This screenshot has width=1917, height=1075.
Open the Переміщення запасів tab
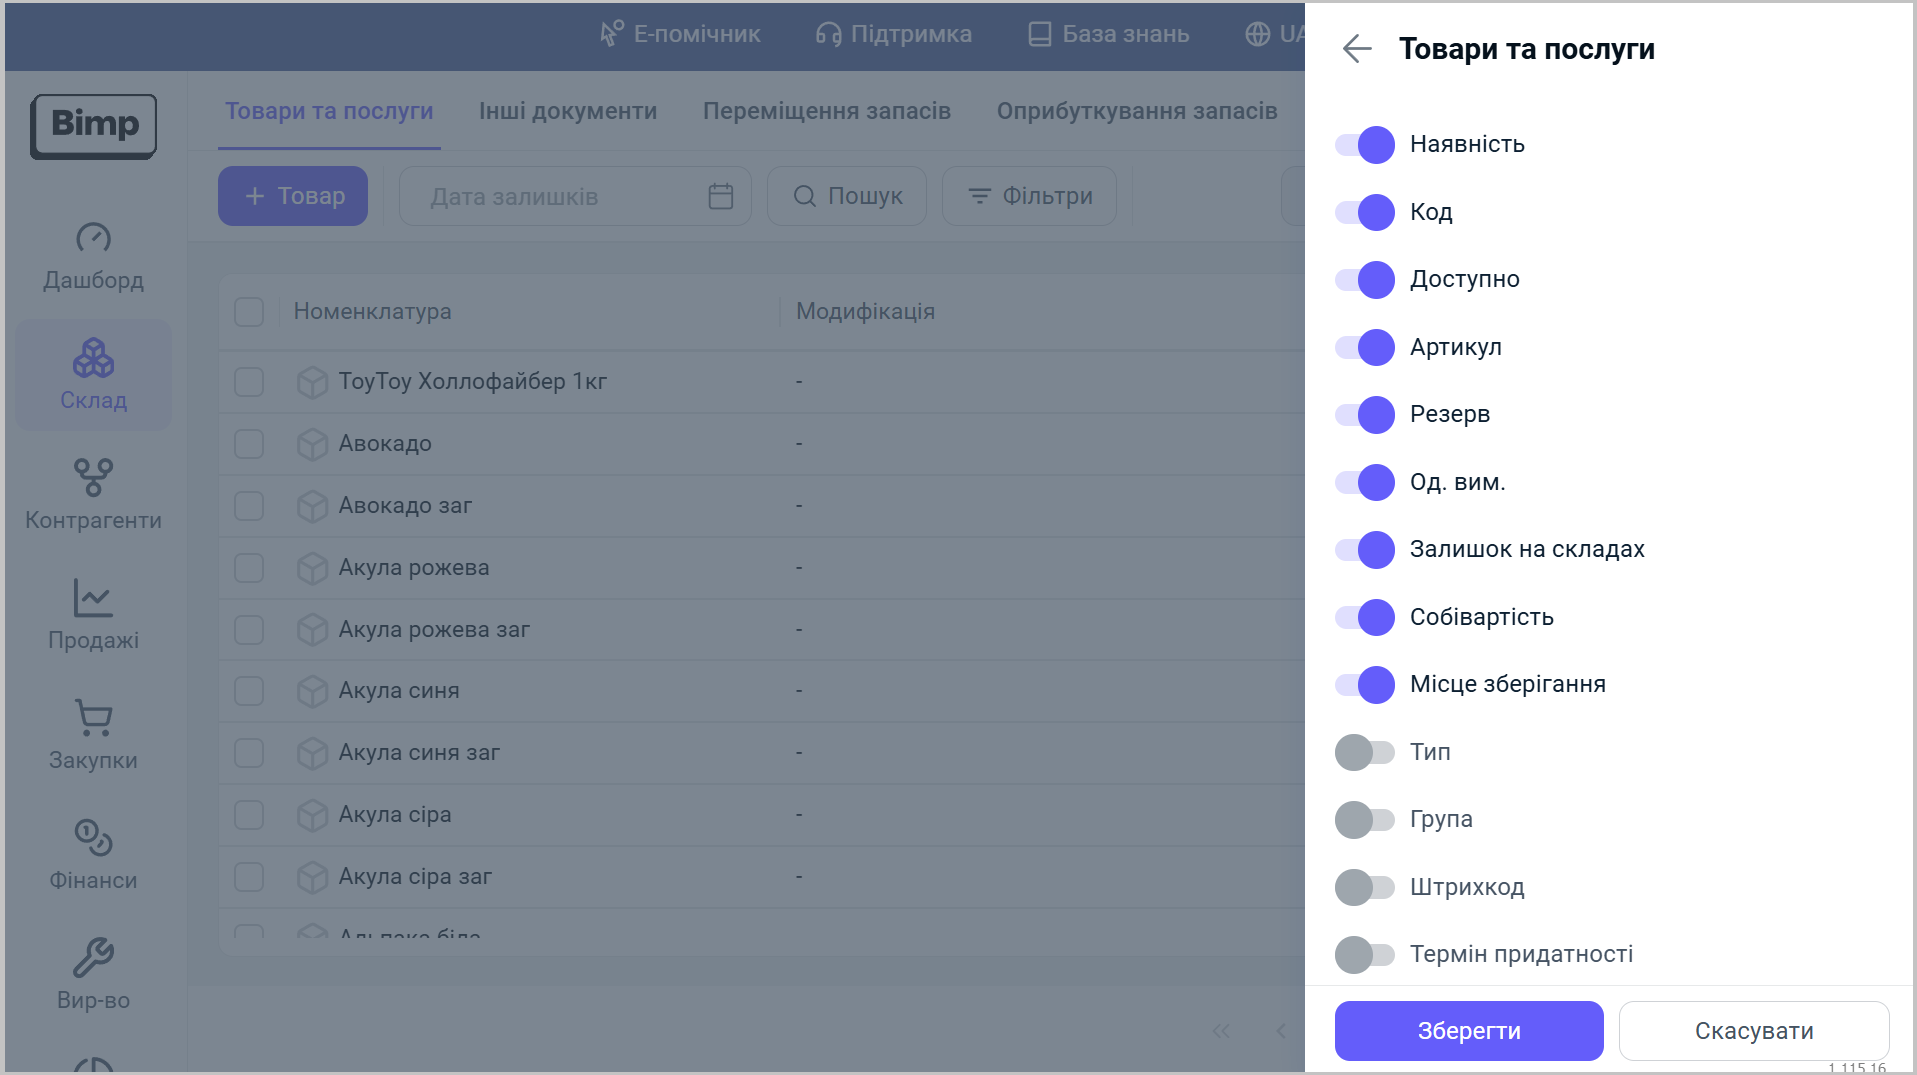[x=826, y=111]
